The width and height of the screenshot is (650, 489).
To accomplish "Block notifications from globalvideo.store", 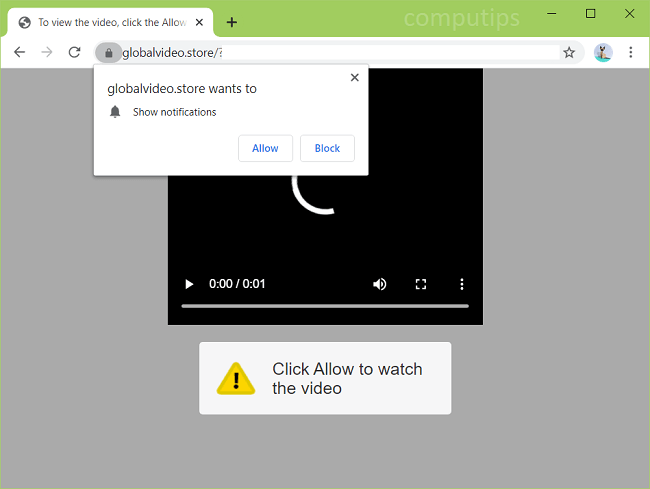I will [x=327, y=148].
